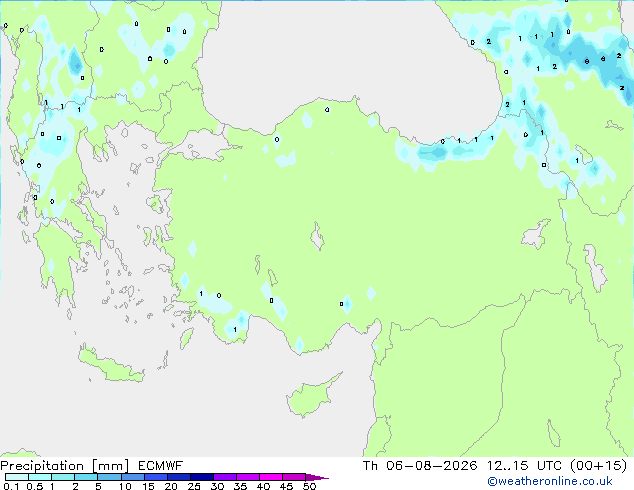
Task: Click the 1–2 mm legend color box
Action: 63,477
